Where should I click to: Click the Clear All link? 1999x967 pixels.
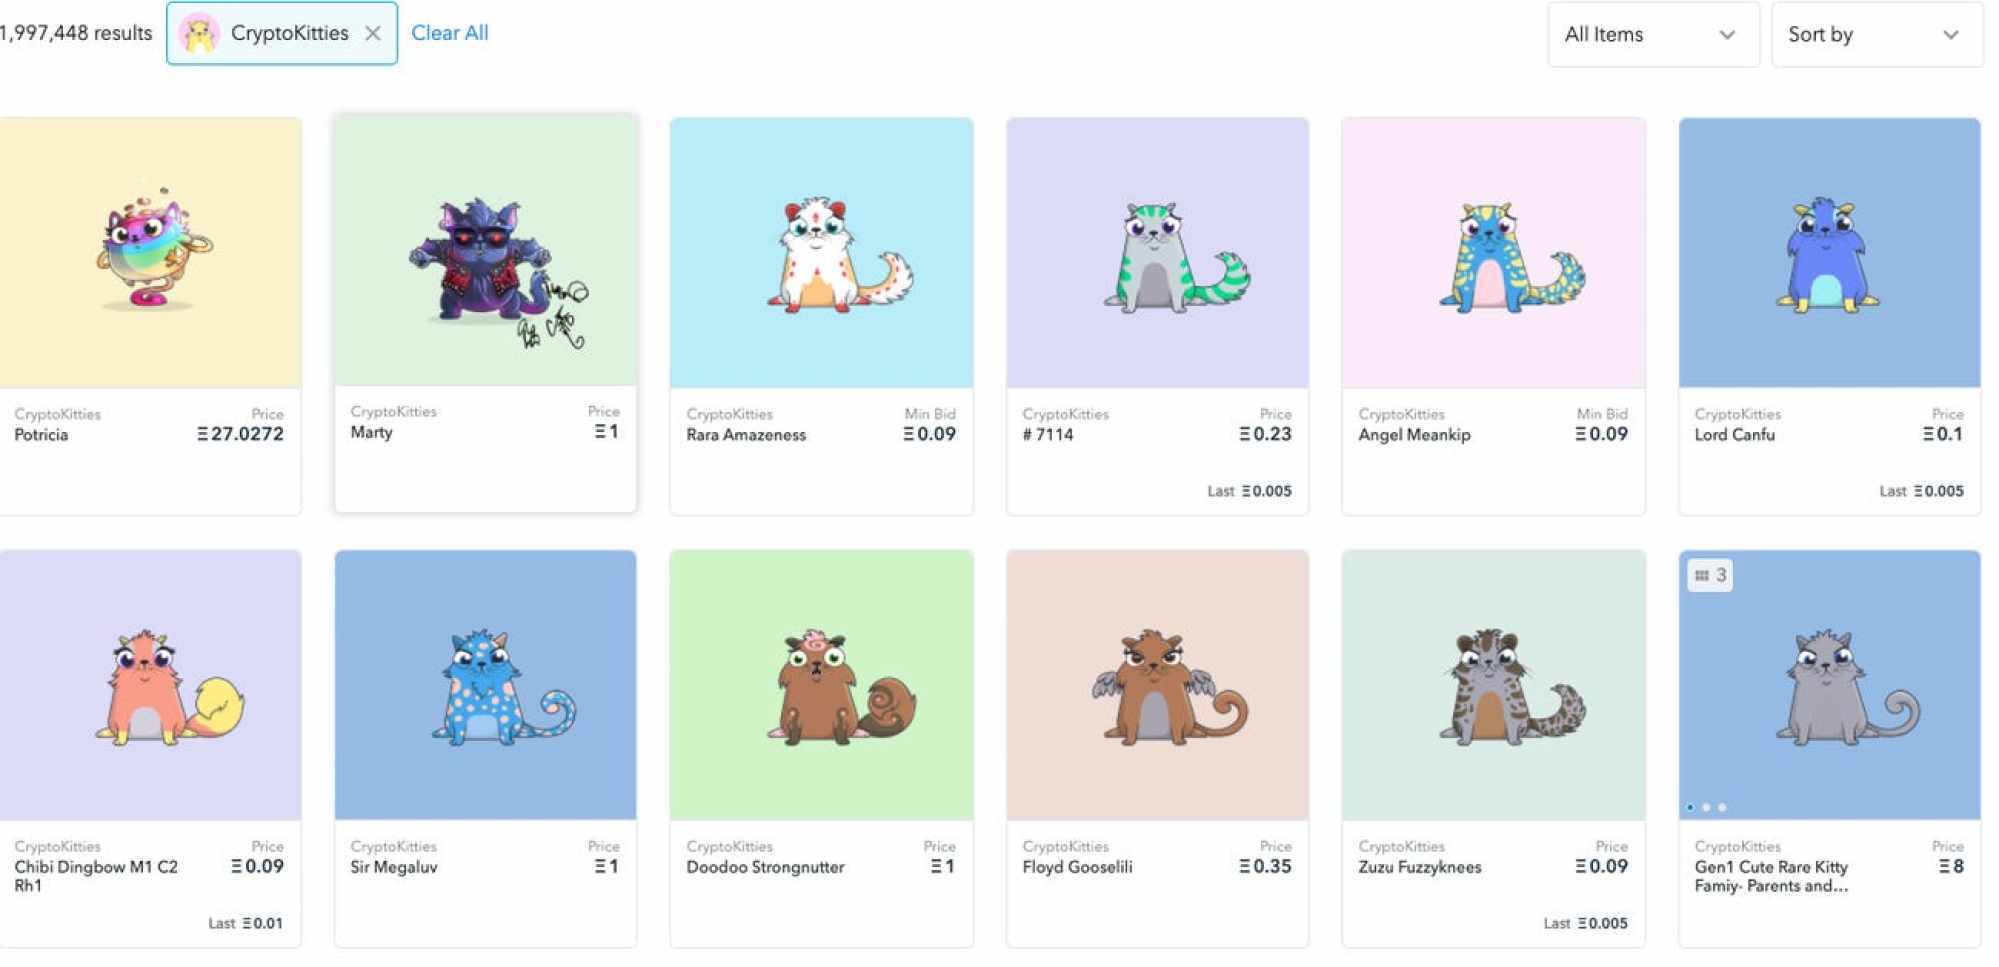click(x=450, y=33)
